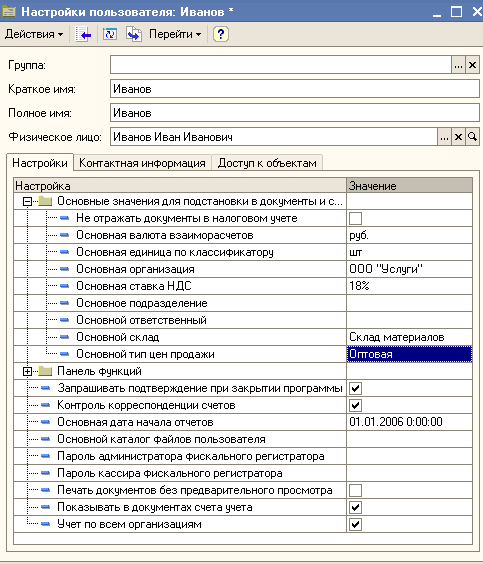
Task: Click the Значение column header
Action: [x=409, y=186]
